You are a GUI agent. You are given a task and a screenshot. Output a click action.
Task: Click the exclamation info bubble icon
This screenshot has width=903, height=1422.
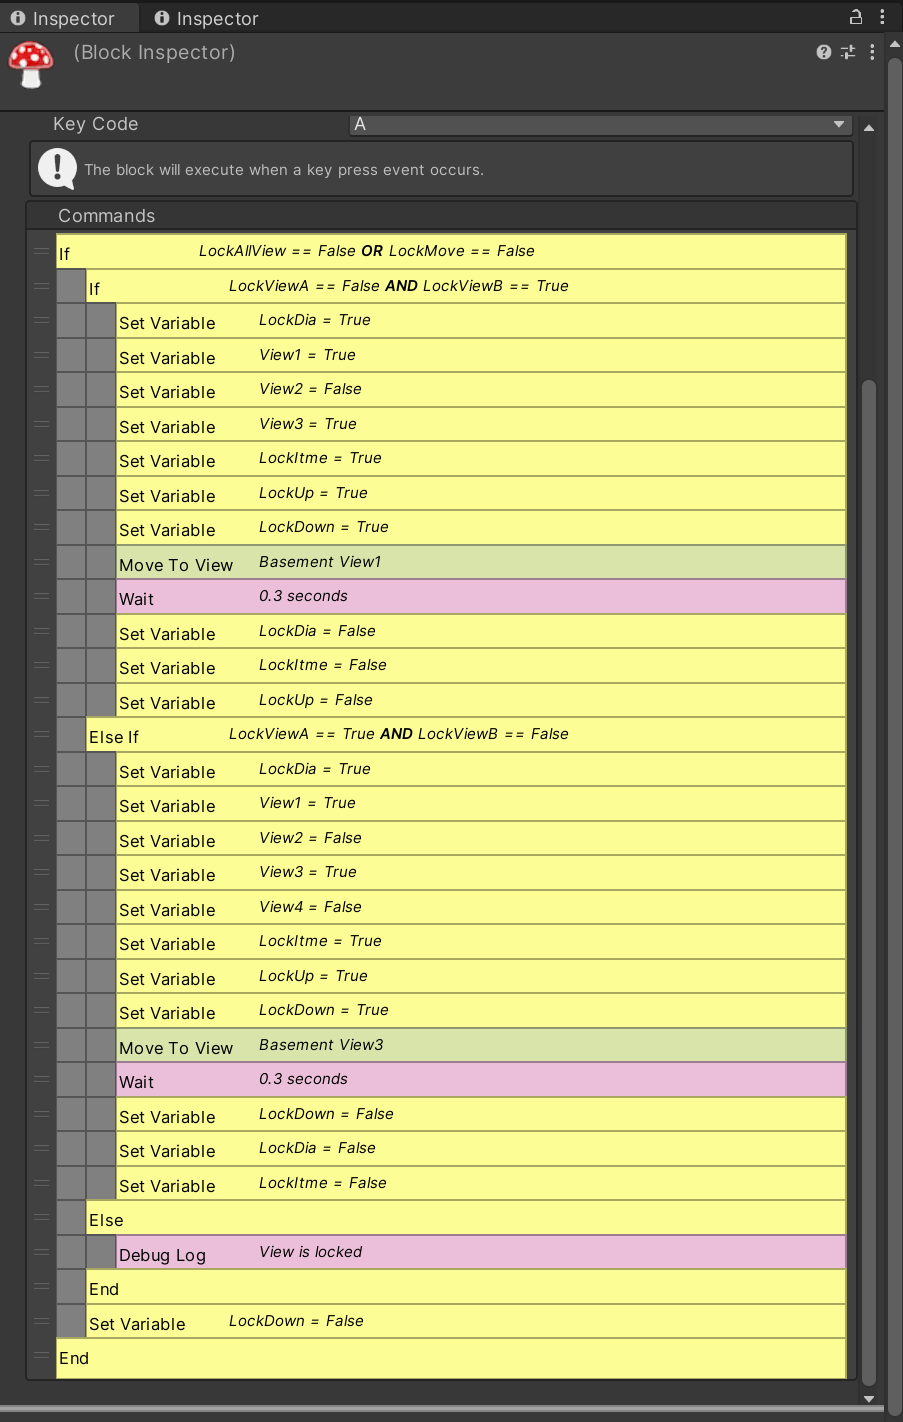point(58,168)
